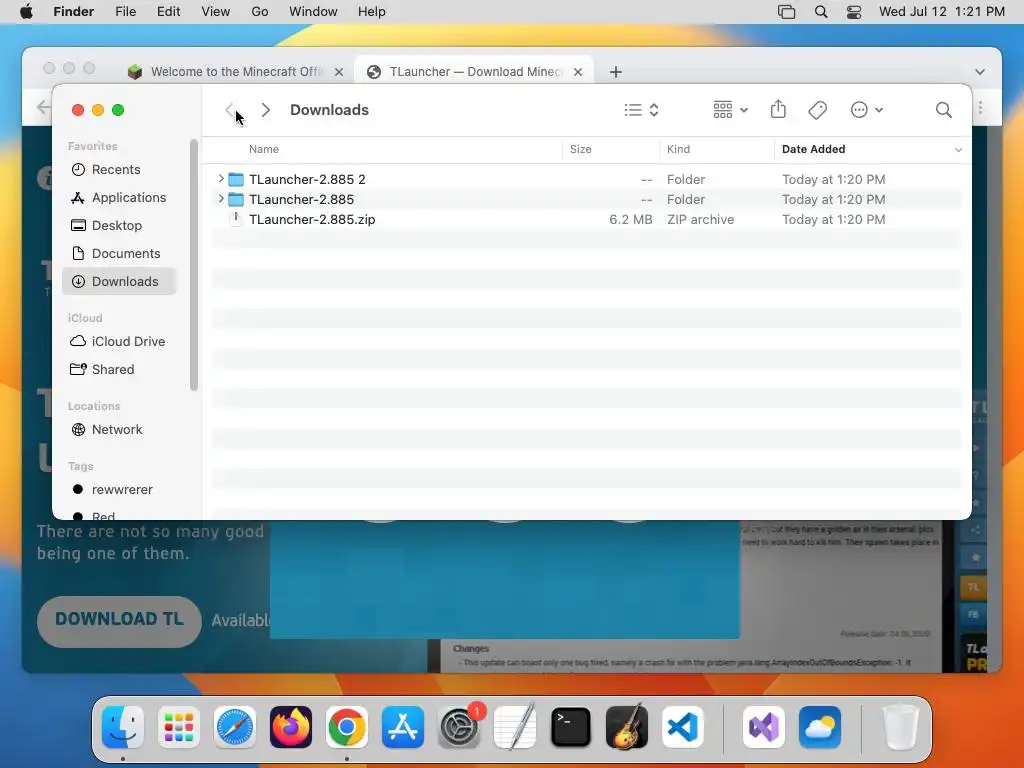The height and width of the screenshot is (768, 1024).
Task: Click the date and time clock
Action: pos(941,12)
